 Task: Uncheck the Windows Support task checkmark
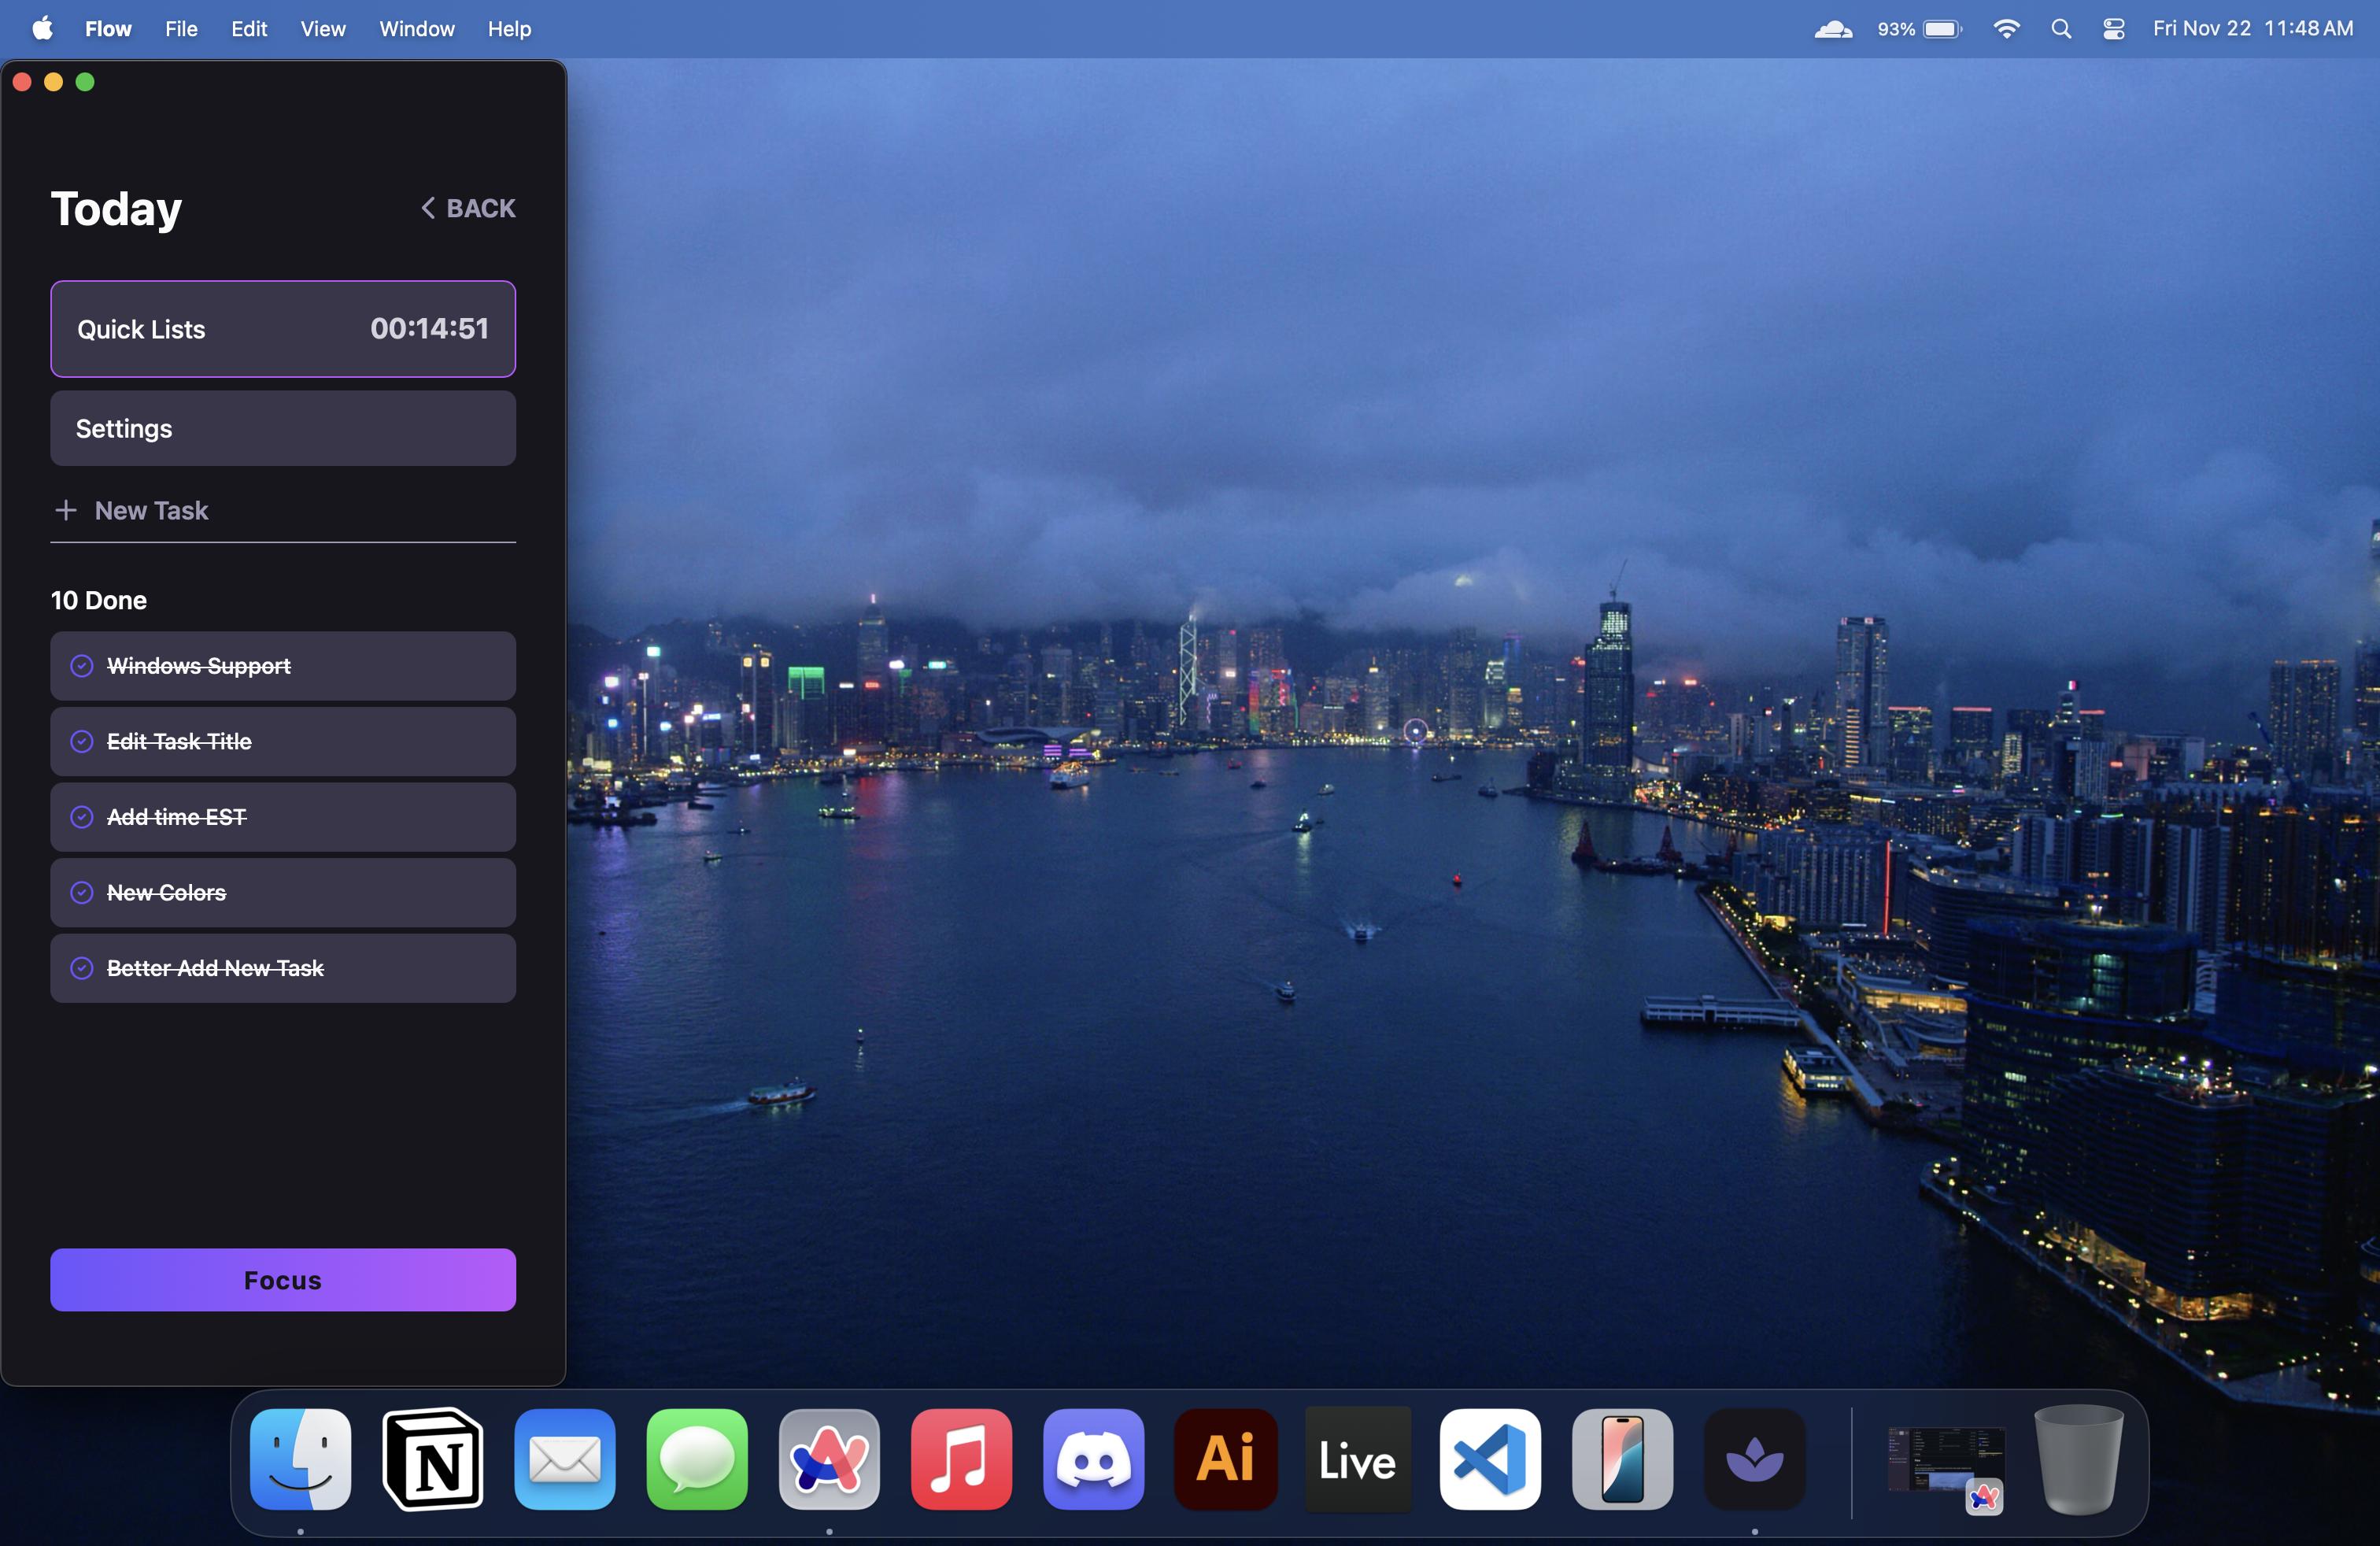[x=82, y=666]
